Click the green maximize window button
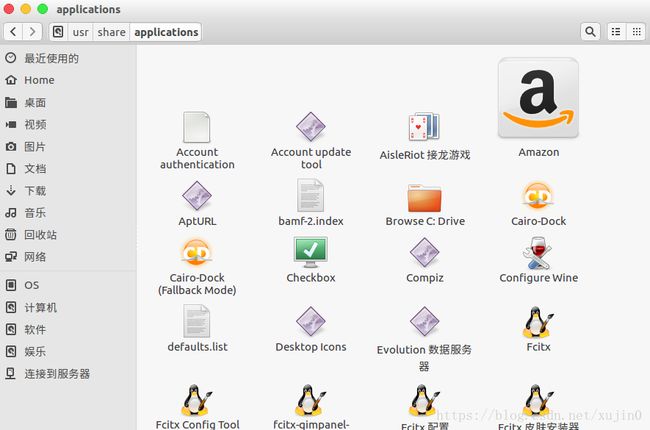650x430 pixels. [43, 9]
